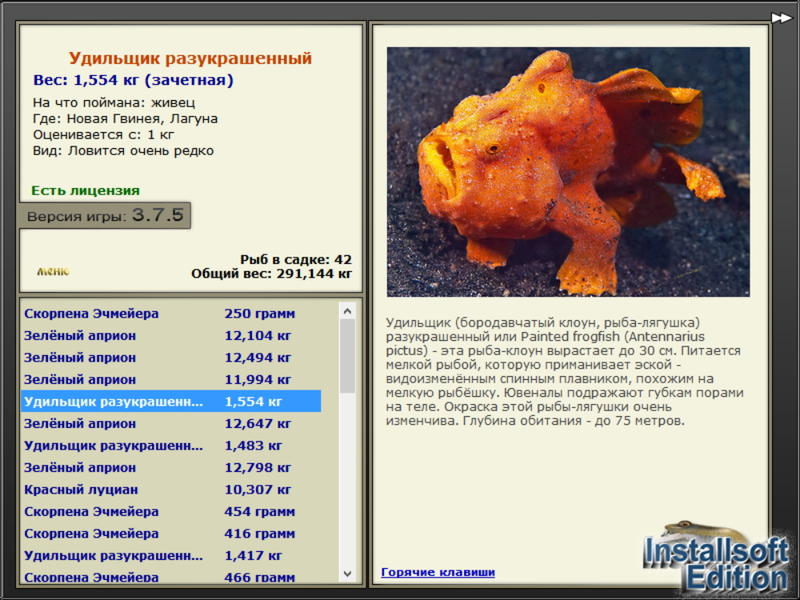Click the fish list scrollbar thumb
800x600 pixels.
(x=347, y=356)
